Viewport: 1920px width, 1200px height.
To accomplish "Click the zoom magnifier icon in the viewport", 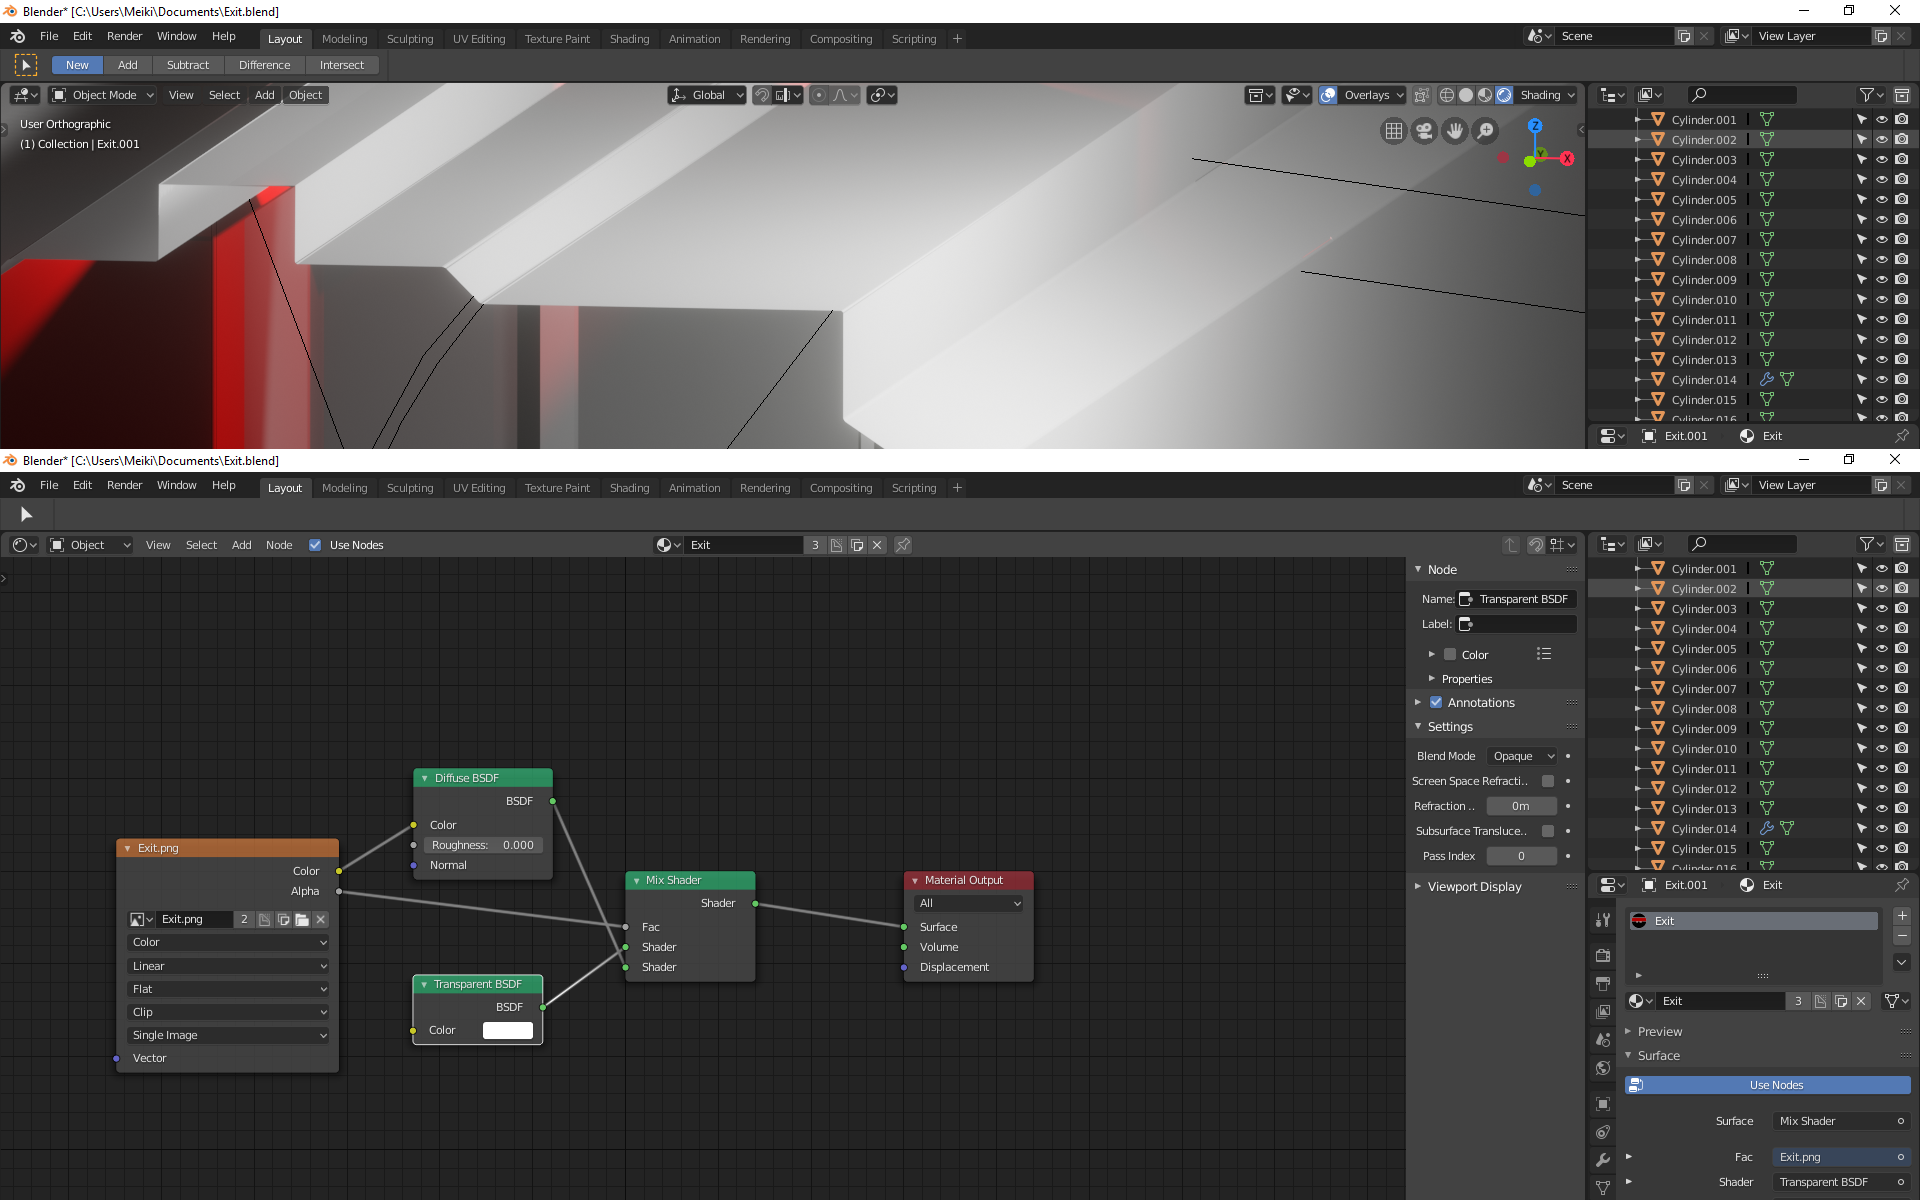I will tap(1486, 131).
